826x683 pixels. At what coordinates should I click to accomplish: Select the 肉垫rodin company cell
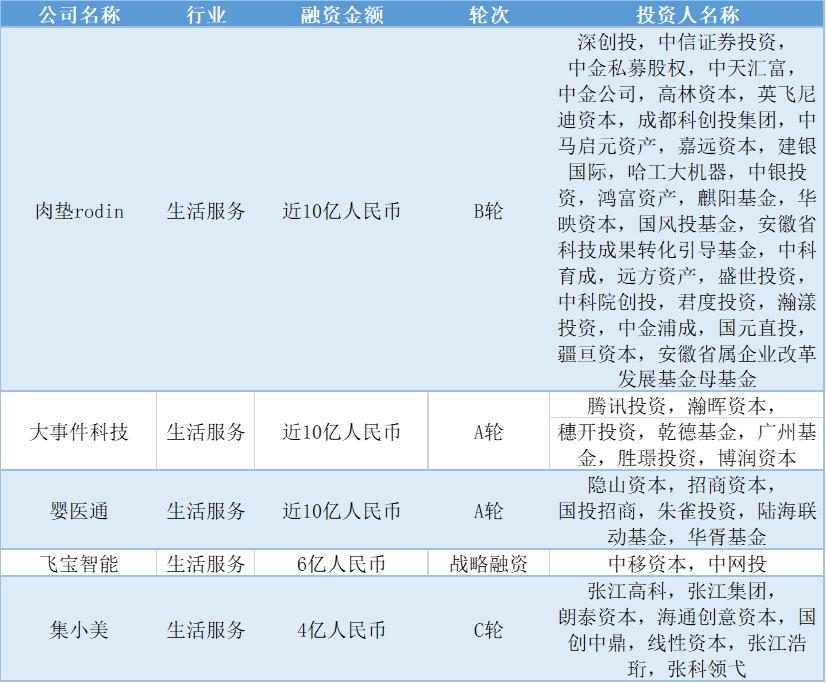[x=79, y=211]
